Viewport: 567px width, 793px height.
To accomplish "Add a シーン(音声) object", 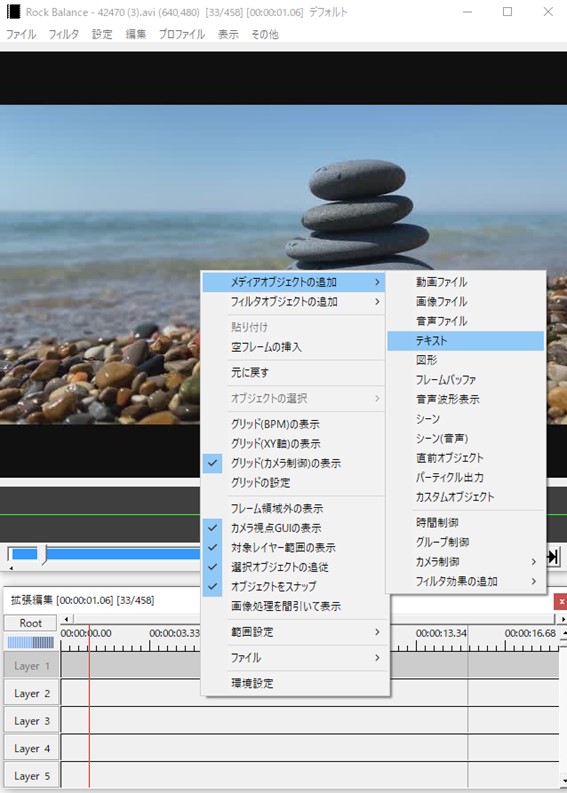I will pos(466,438).
